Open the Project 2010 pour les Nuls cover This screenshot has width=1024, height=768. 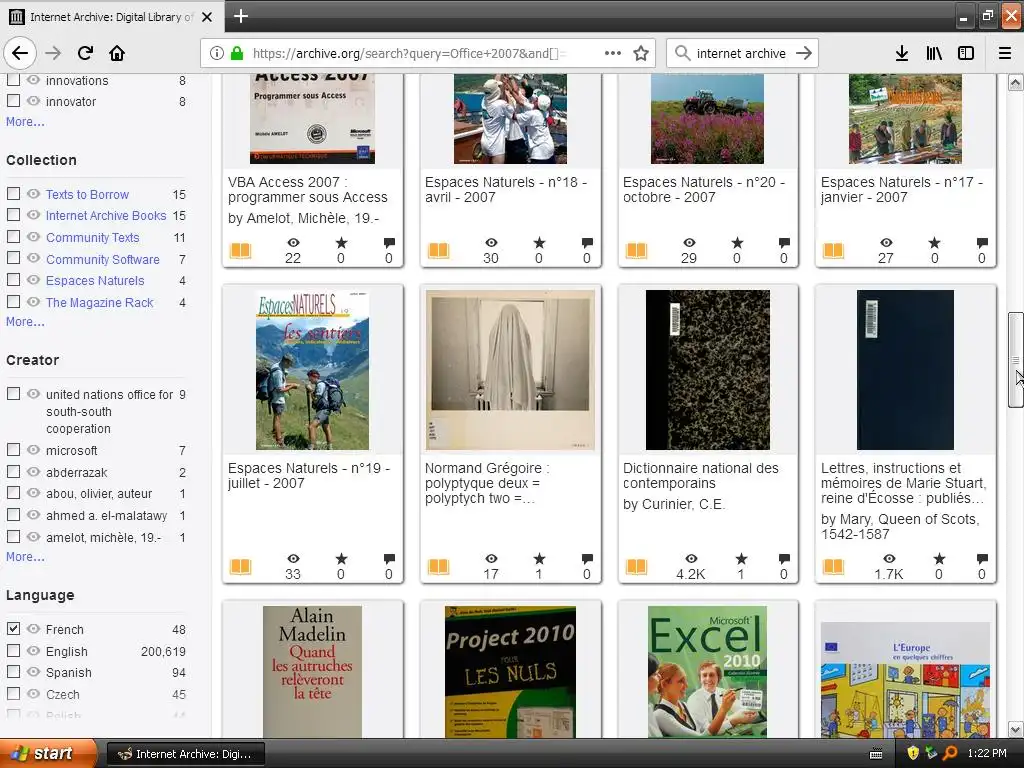coord(510,672)
